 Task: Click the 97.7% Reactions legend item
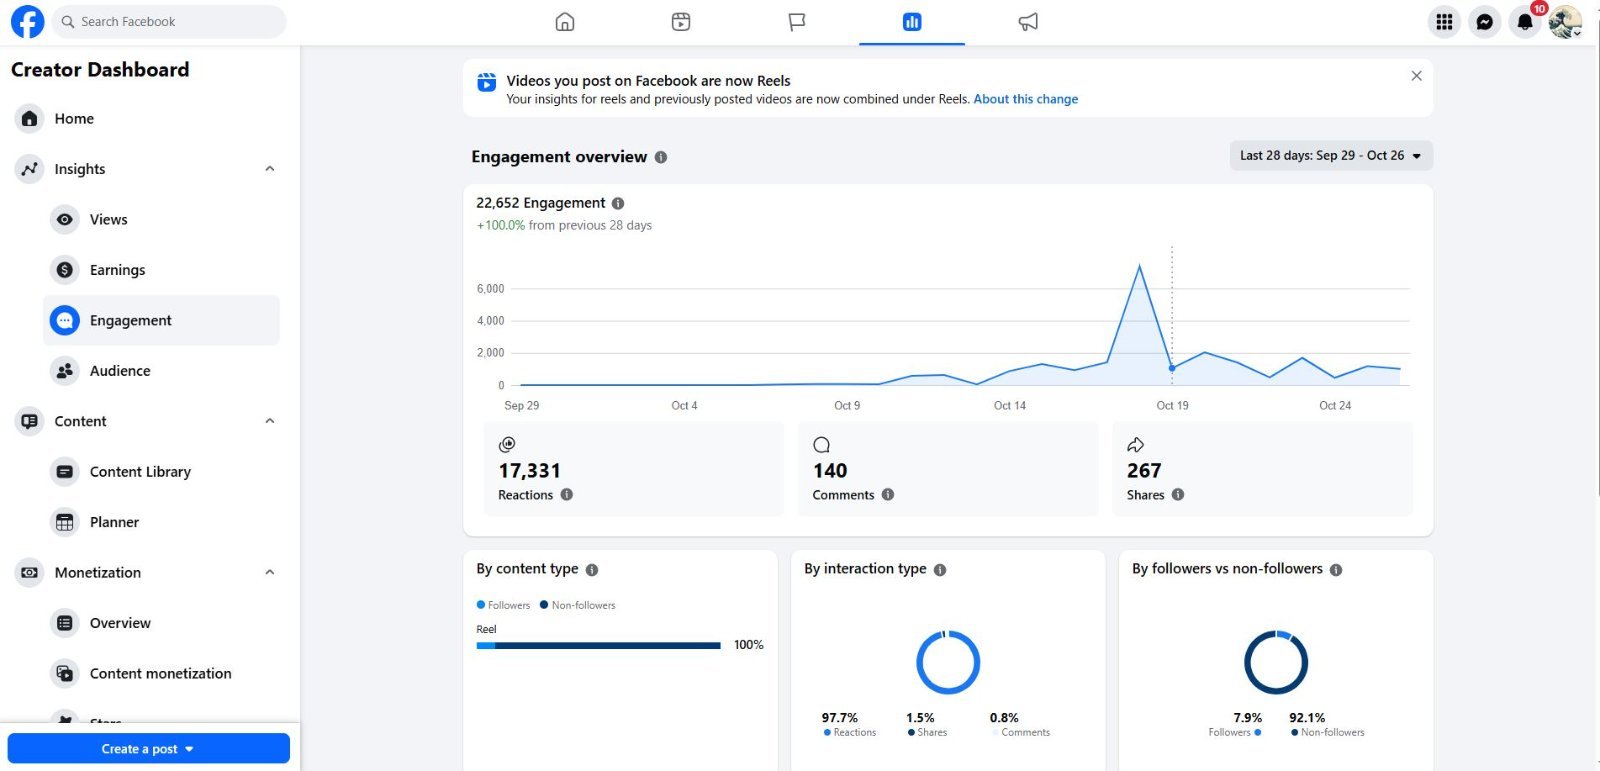pyautogui.click(x=848, y=725)
